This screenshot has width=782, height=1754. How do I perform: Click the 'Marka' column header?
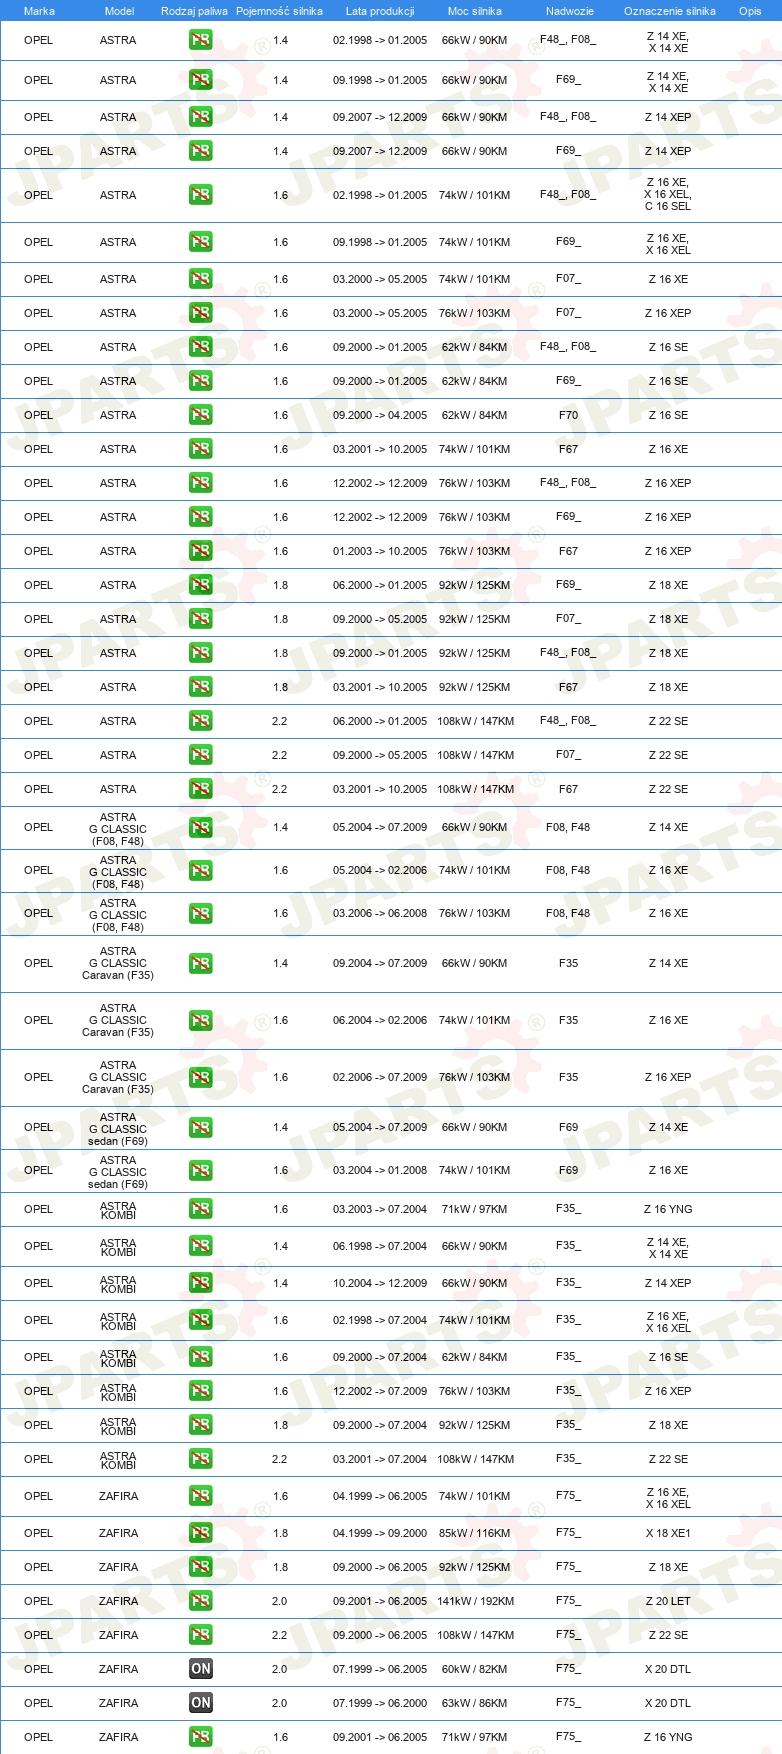(x=39, y=11)
